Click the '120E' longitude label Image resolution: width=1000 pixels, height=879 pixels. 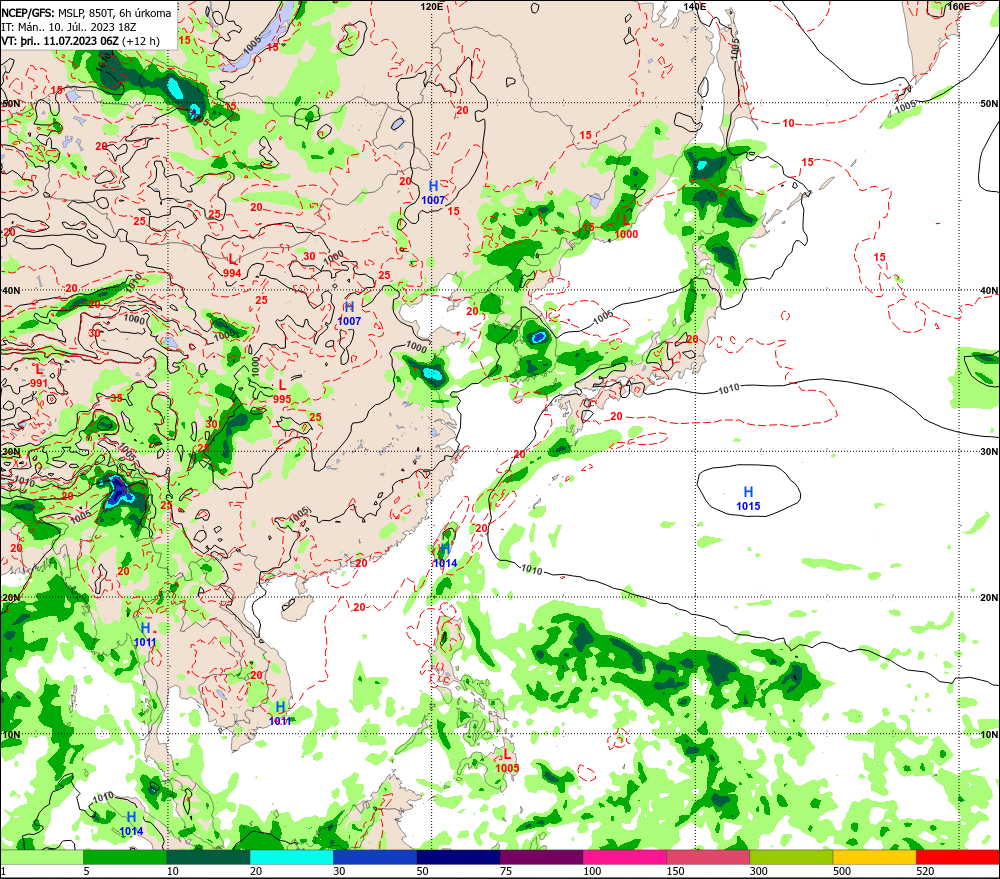tap(432, 6)
